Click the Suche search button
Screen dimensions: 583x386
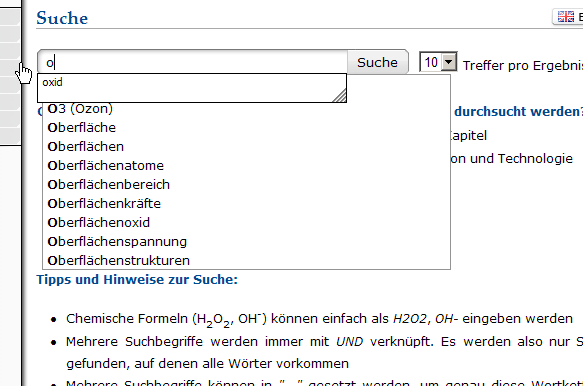[x=377, y=62]
